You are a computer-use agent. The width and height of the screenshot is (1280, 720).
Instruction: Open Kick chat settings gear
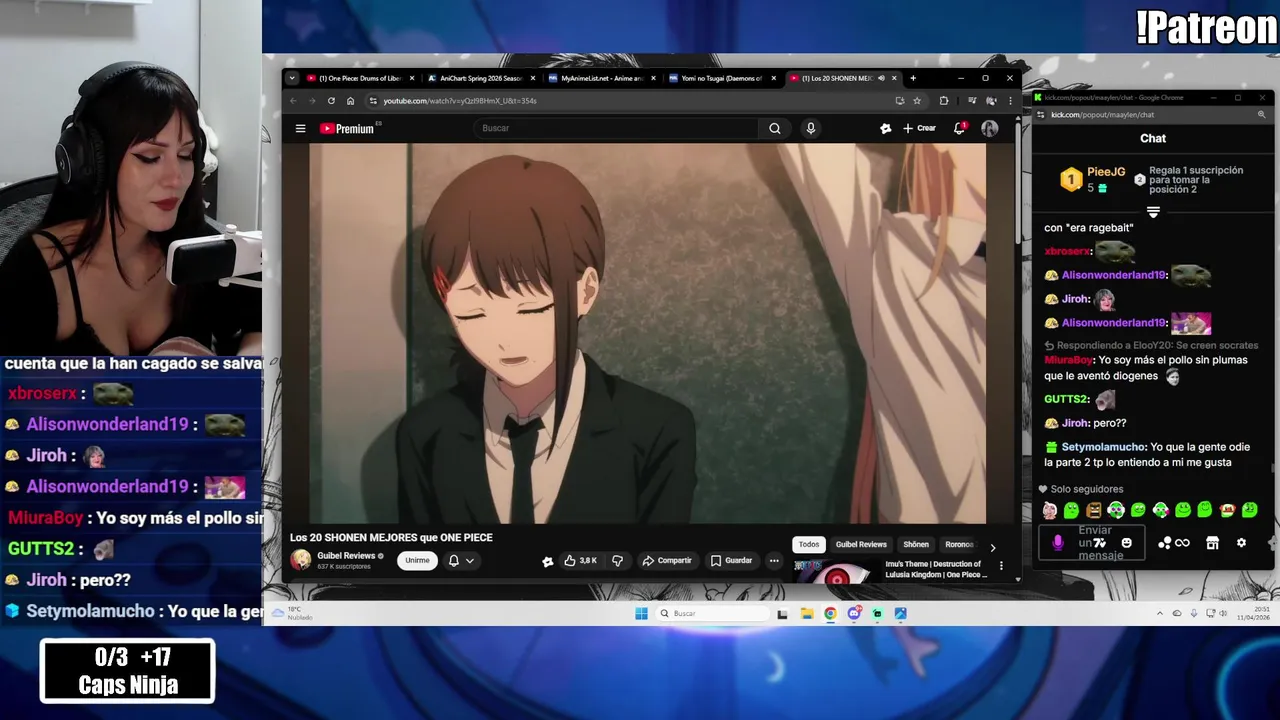click(1241, 543)
